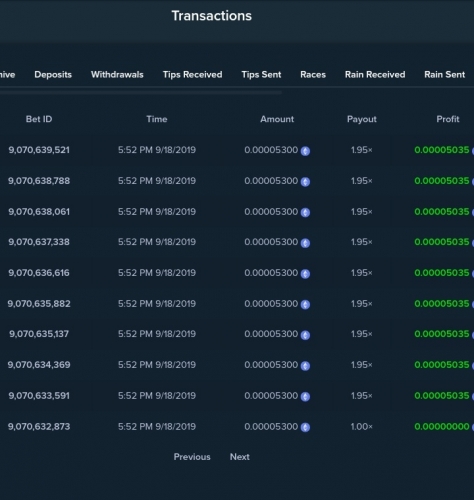474x500 pixels.
Task: Select the Tips Received tab
Action: (192, 75)
